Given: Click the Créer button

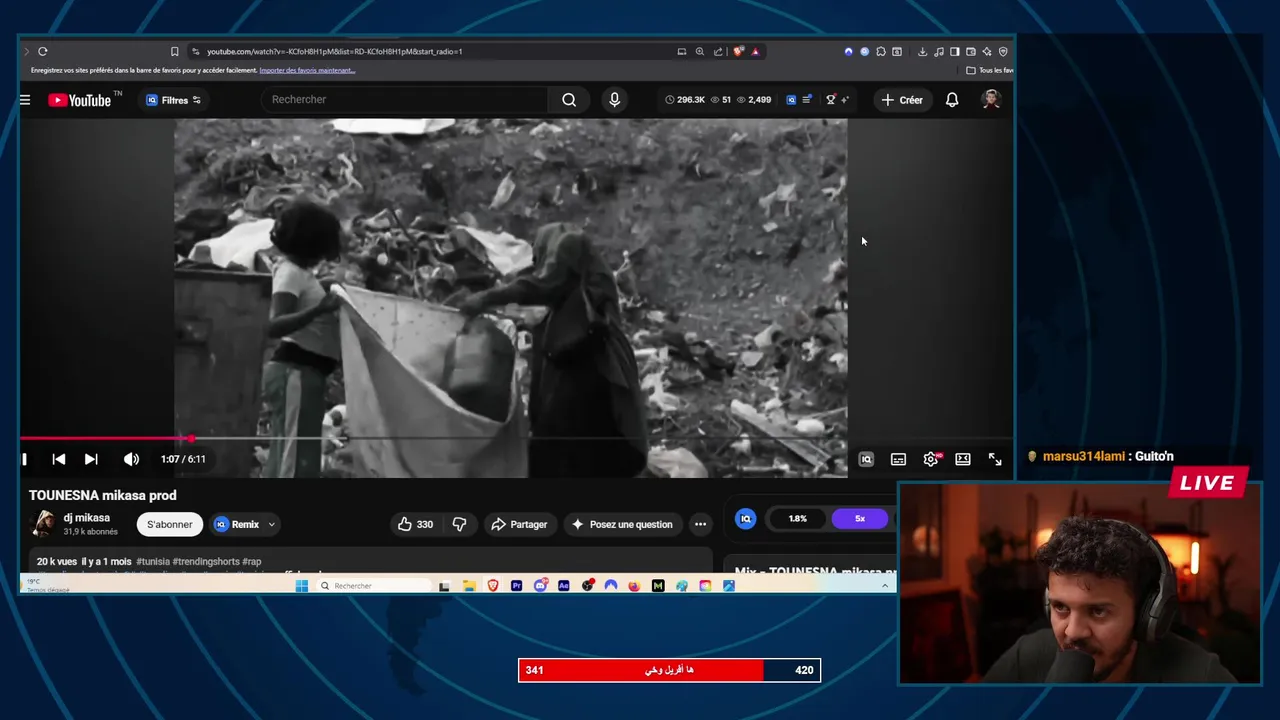Looking at the screenshot, I should pyautogui.click(x=902, y=100).
